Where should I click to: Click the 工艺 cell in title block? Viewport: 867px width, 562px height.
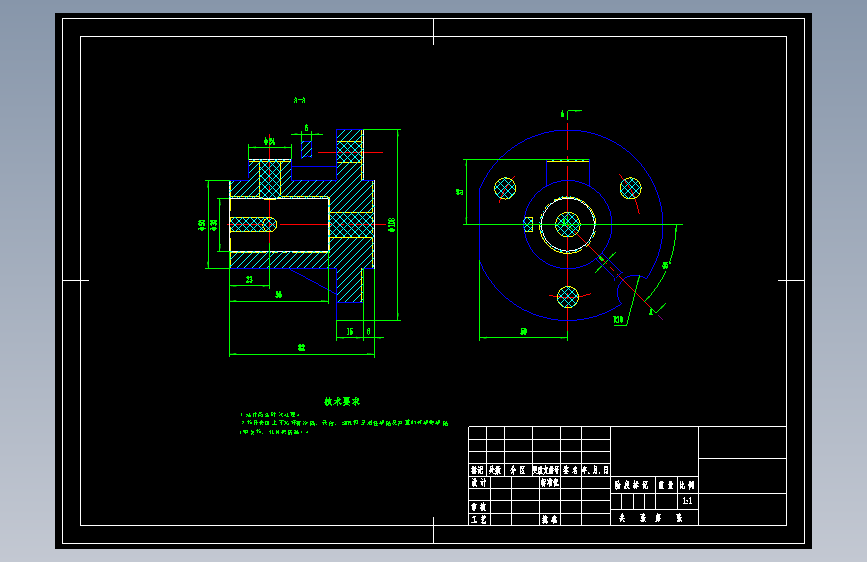coord(479,519)
